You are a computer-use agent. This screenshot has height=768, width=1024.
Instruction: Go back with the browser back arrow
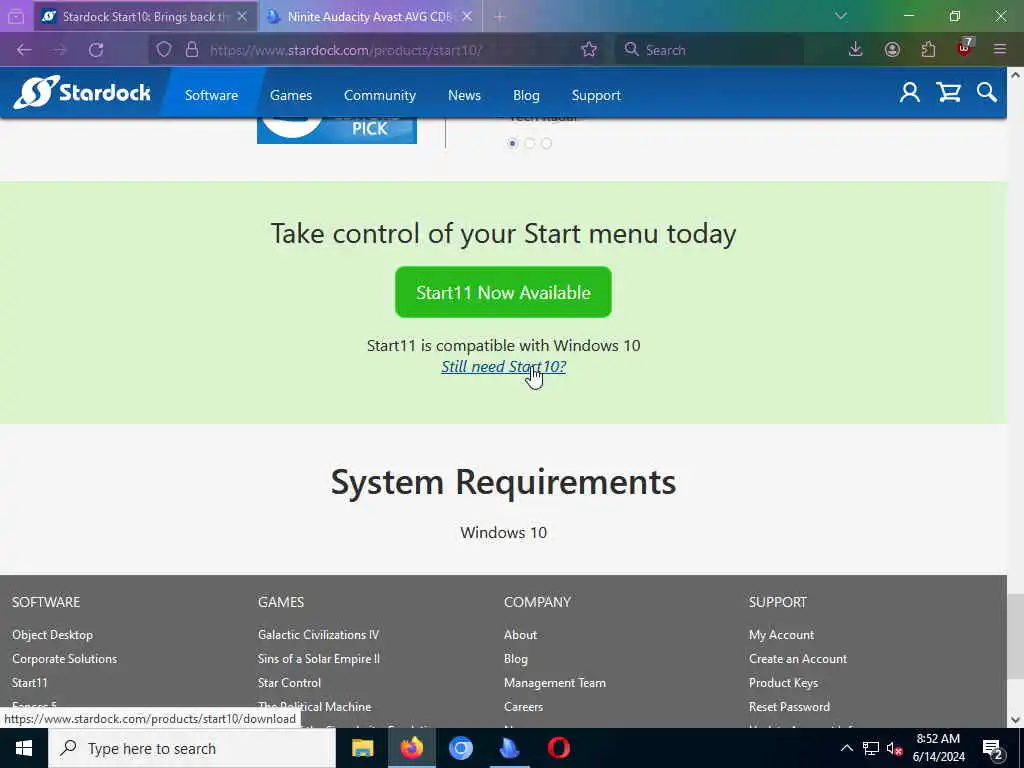coord(24,50)
